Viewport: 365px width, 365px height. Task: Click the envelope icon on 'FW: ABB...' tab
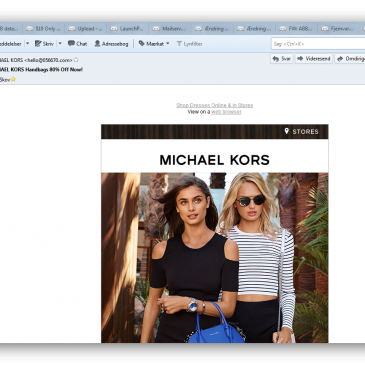[x=283, y=29]
